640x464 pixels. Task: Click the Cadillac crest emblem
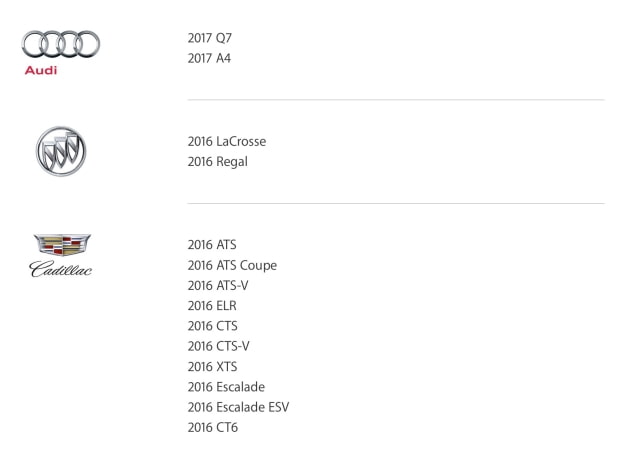[x=62, y=245]
